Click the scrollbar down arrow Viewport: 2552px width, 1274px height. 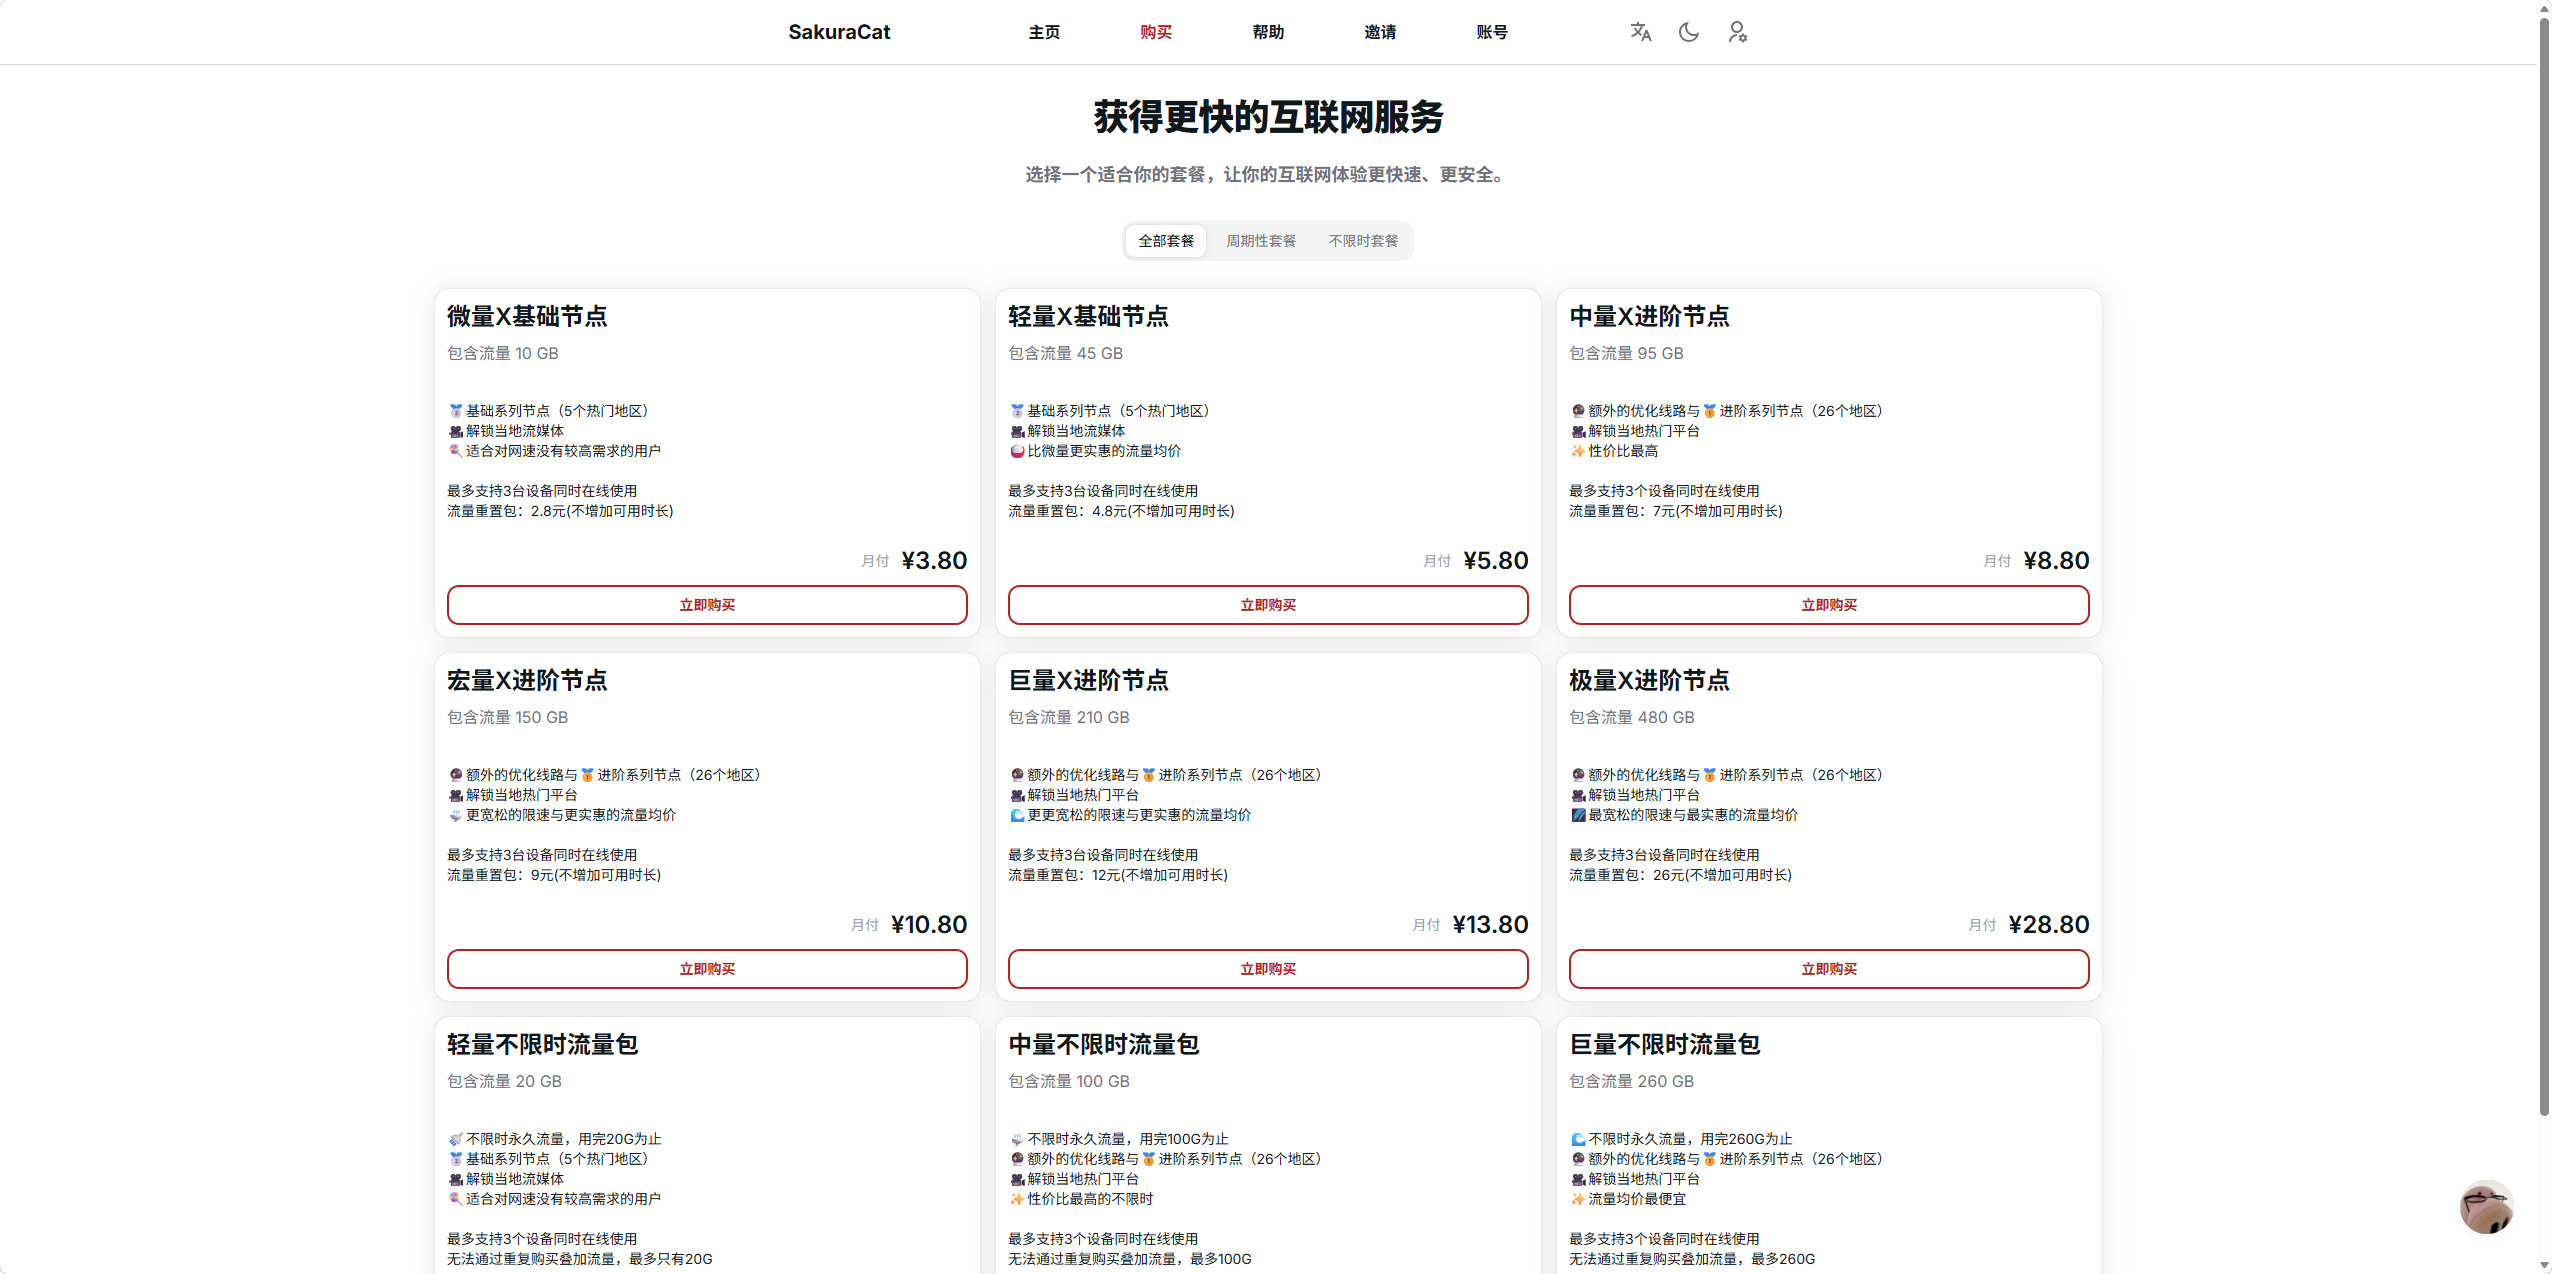(2544, 1265)
